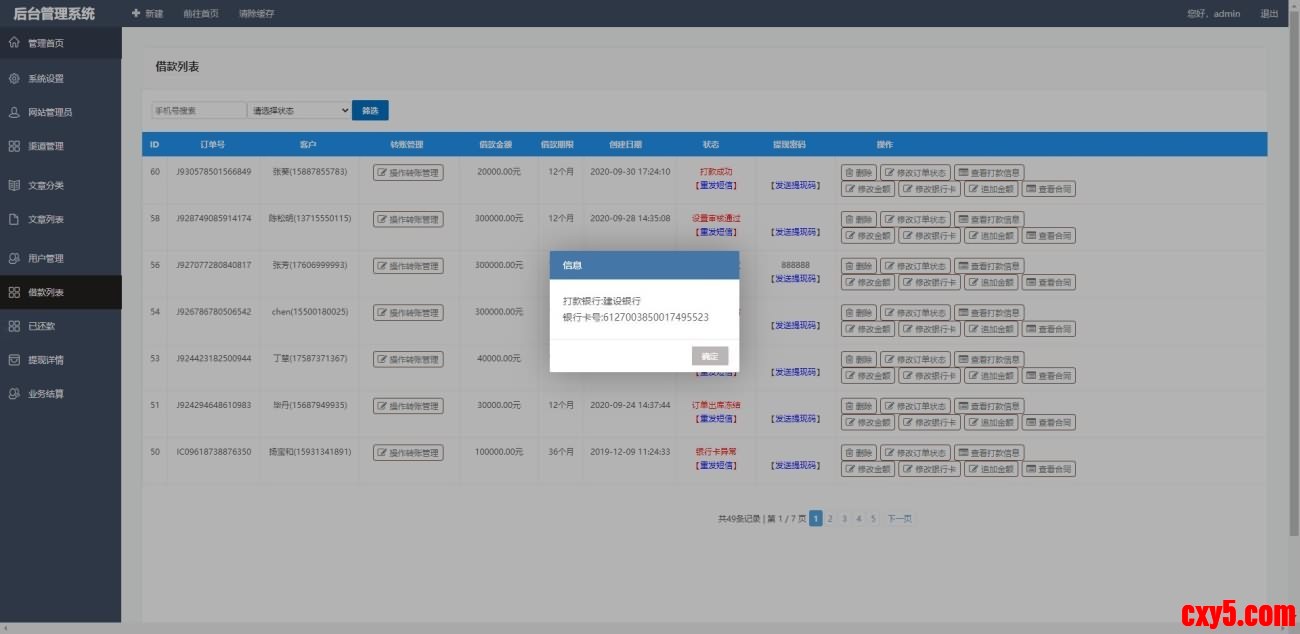
Task: Click 删除 for order ID 60
Action: tap(859, 173)
